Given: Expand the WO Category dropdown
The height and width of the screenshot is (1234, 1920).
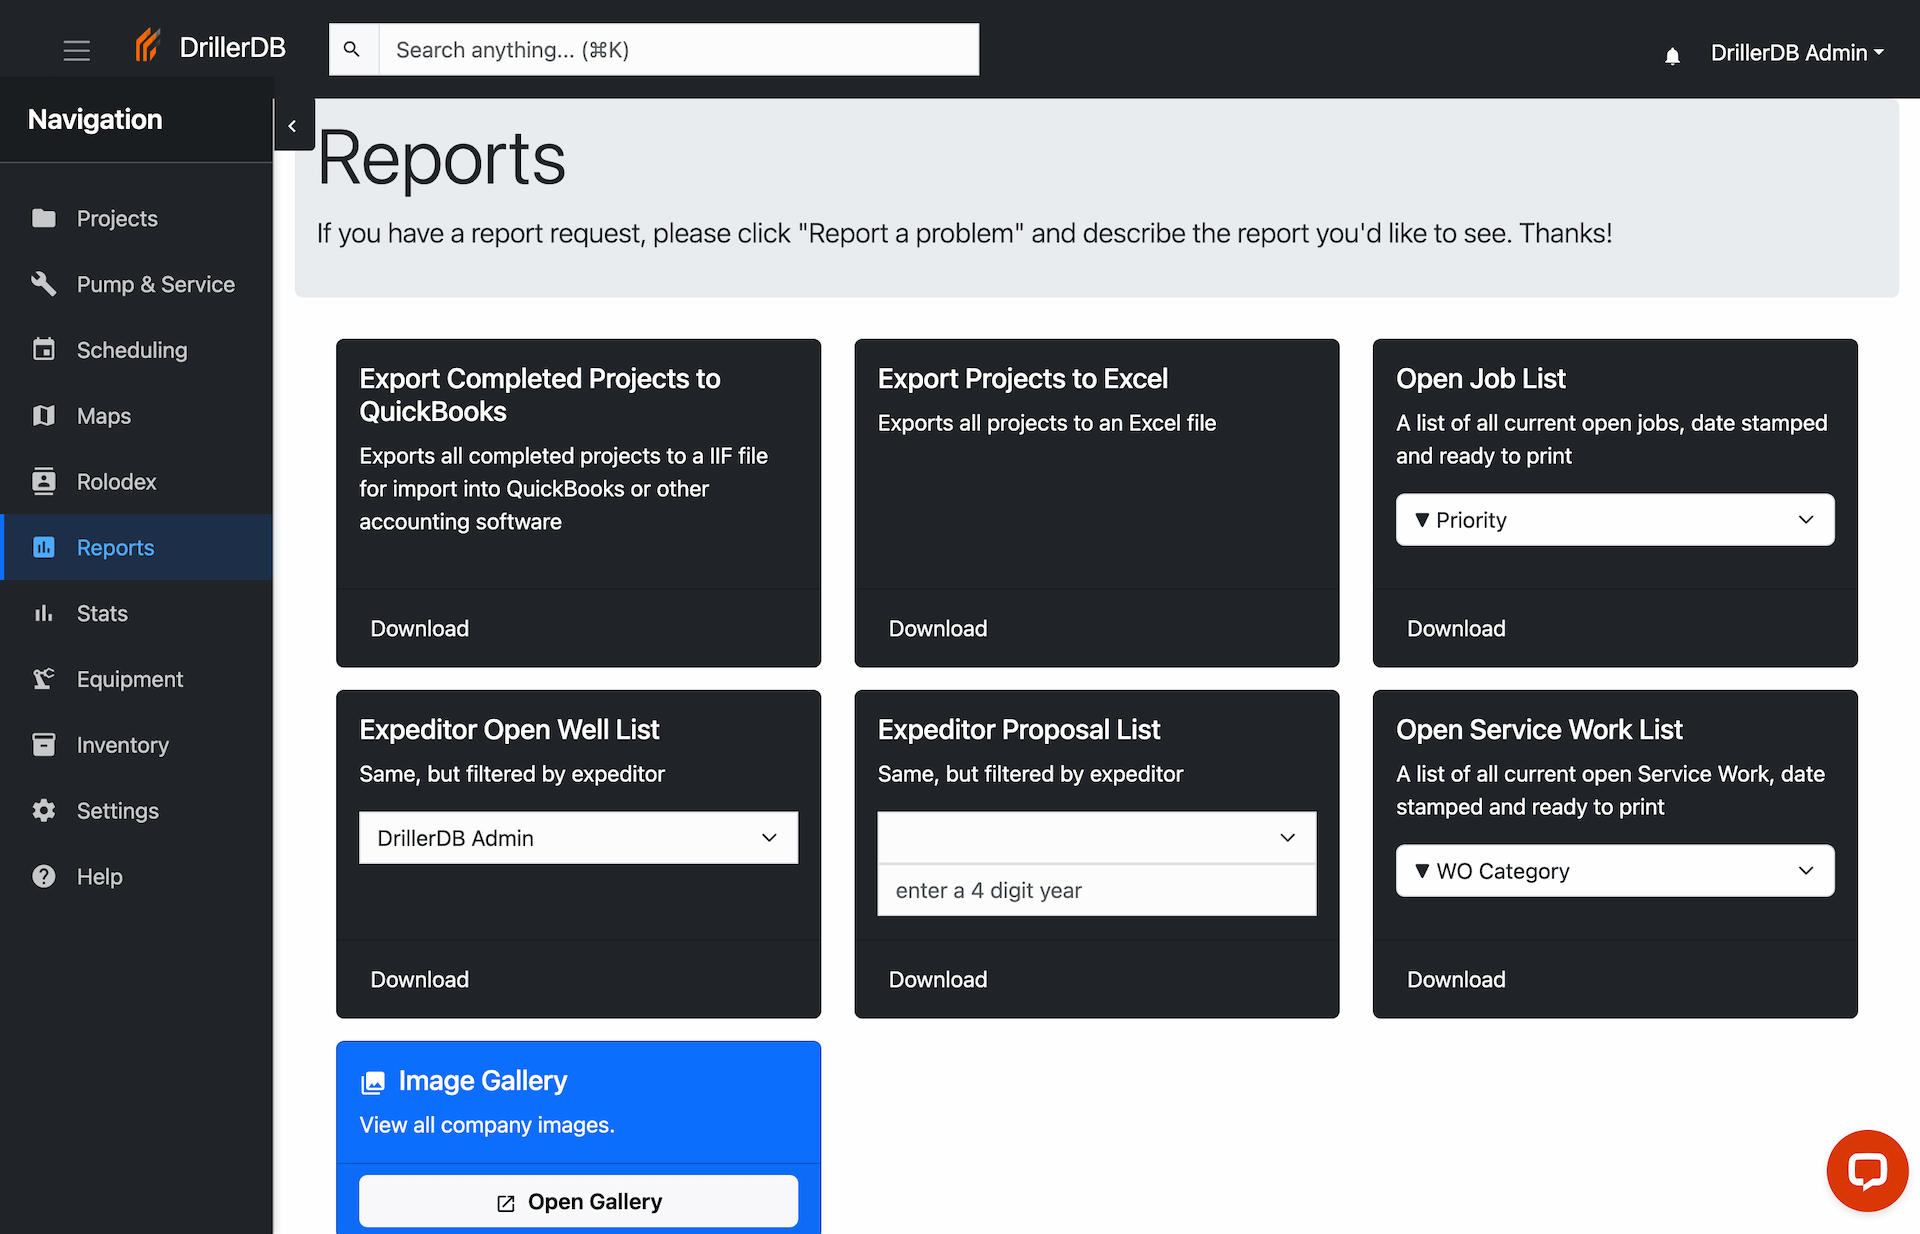Looking at the screenshot, I should pyautogui.click(x=1614, y=871).
